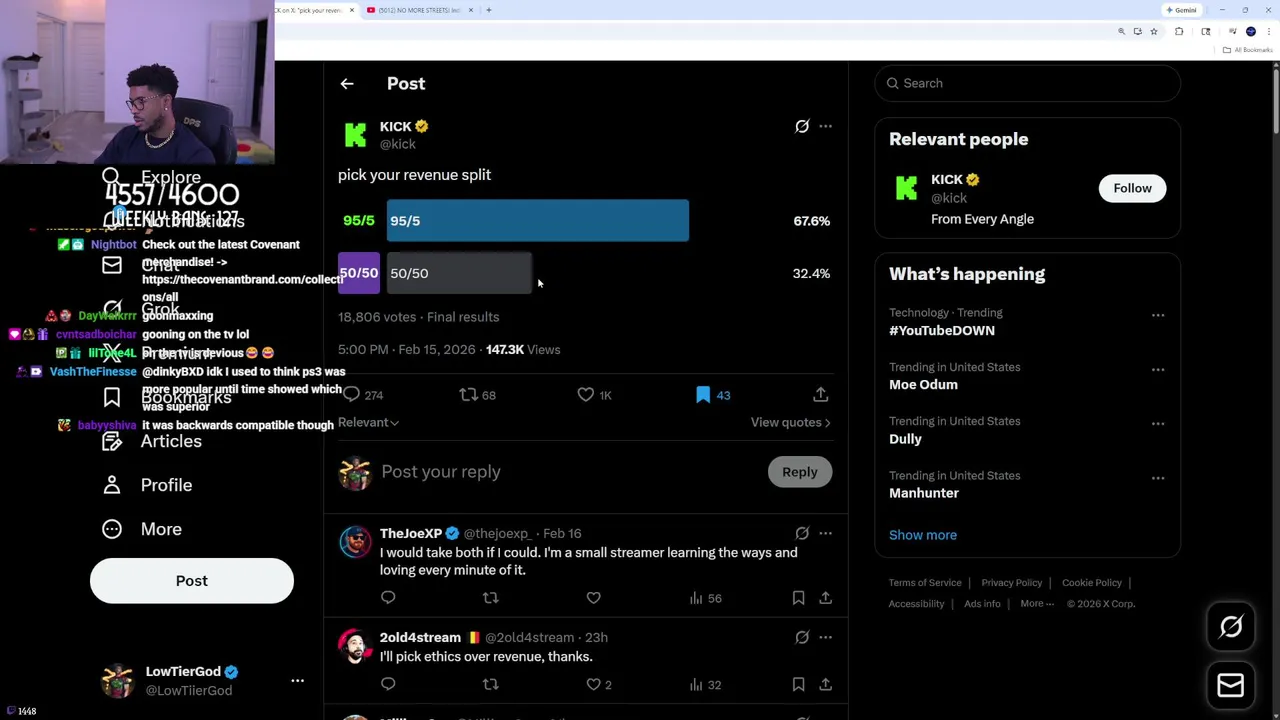Bookmark TheJoeXP's reply
This screenshot has height=720, width=1280.
(x=798, y=598)
